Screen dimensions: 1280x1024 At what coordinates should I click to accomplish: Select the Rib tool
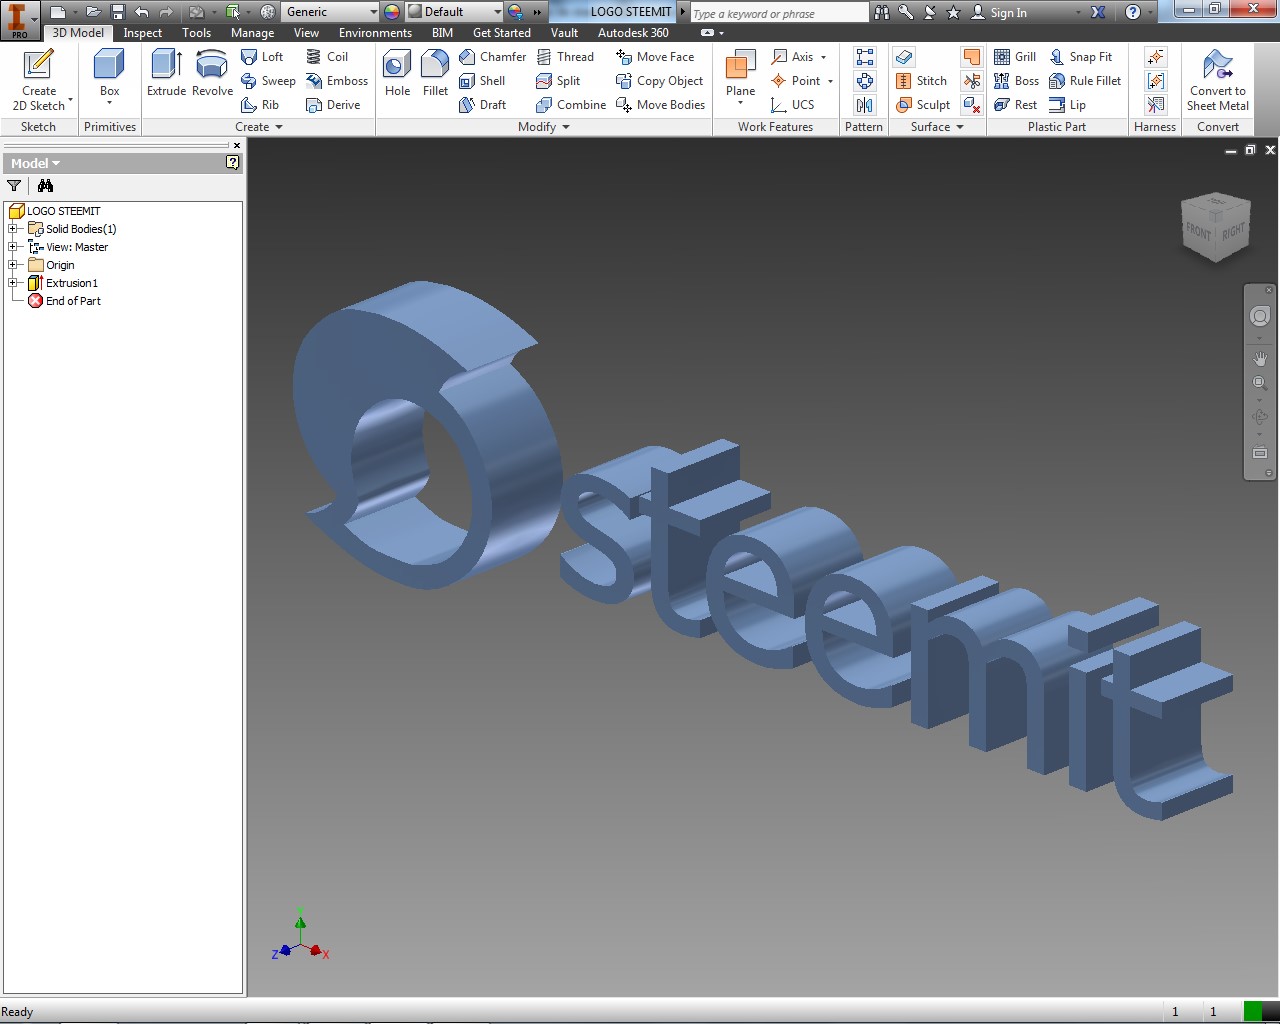[260, 105]
